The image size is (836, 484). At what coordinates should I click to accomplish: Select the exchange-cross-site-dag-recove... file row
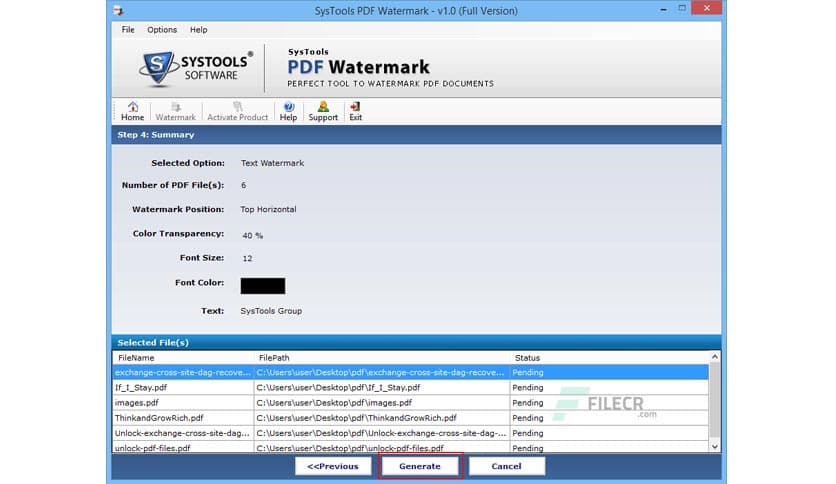[411, 372]
